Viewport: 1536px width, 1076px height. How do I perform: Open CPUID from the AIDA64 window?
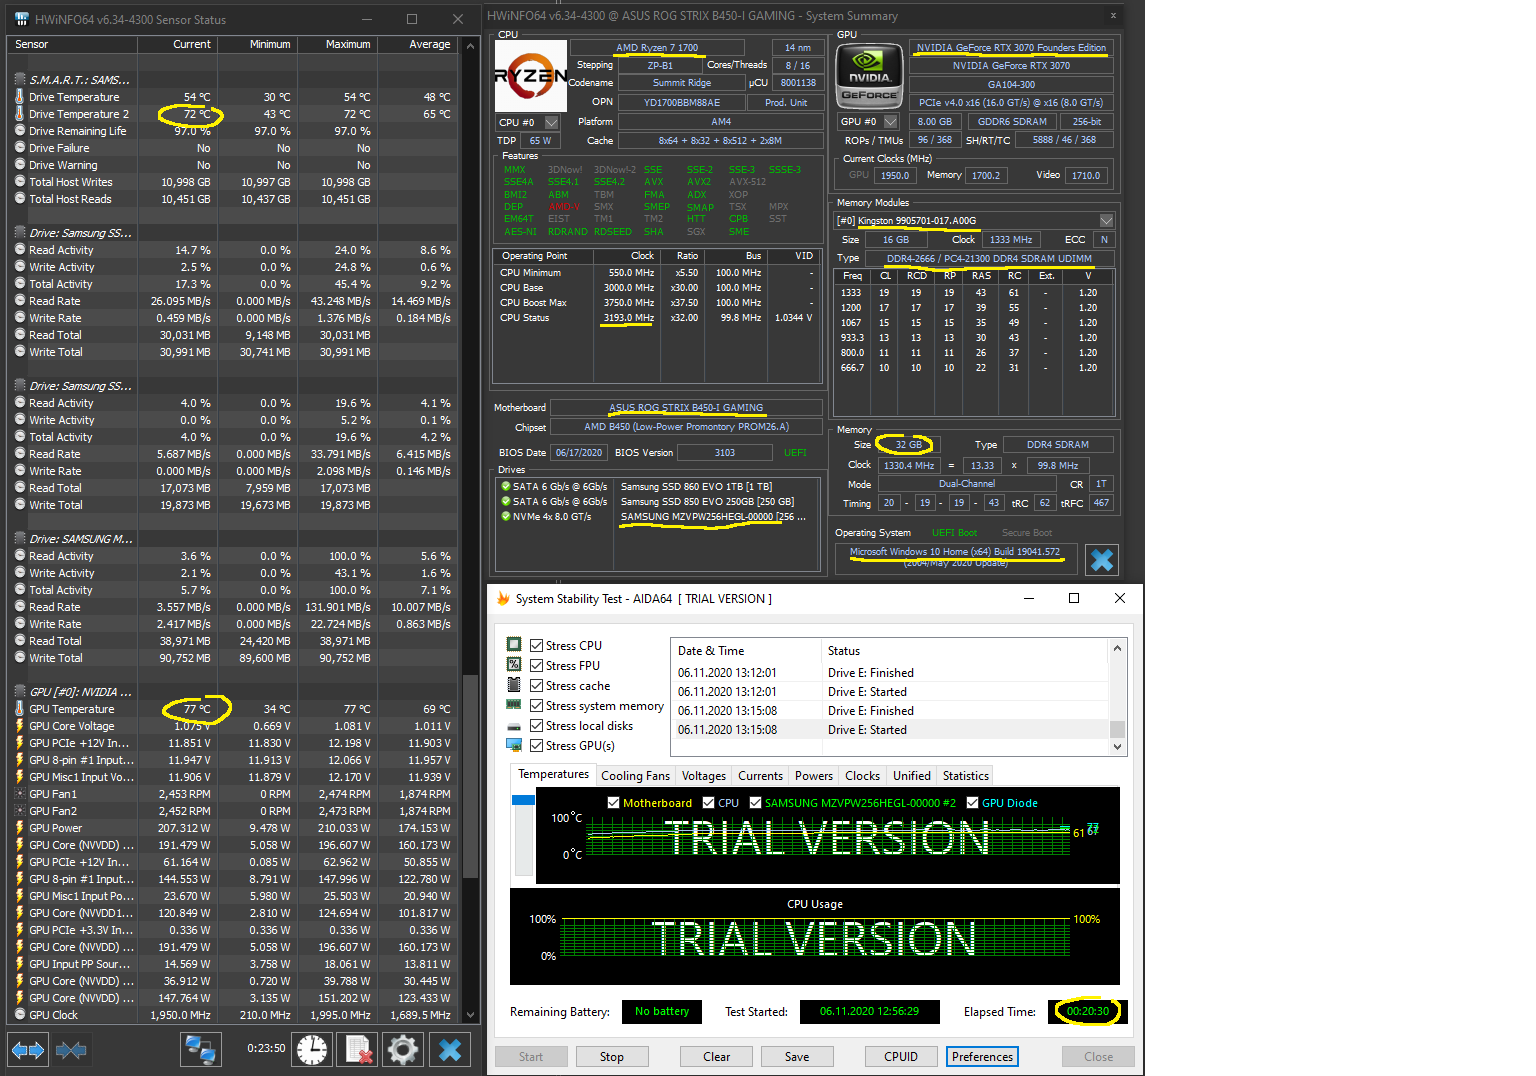[x=901, y=1057]
